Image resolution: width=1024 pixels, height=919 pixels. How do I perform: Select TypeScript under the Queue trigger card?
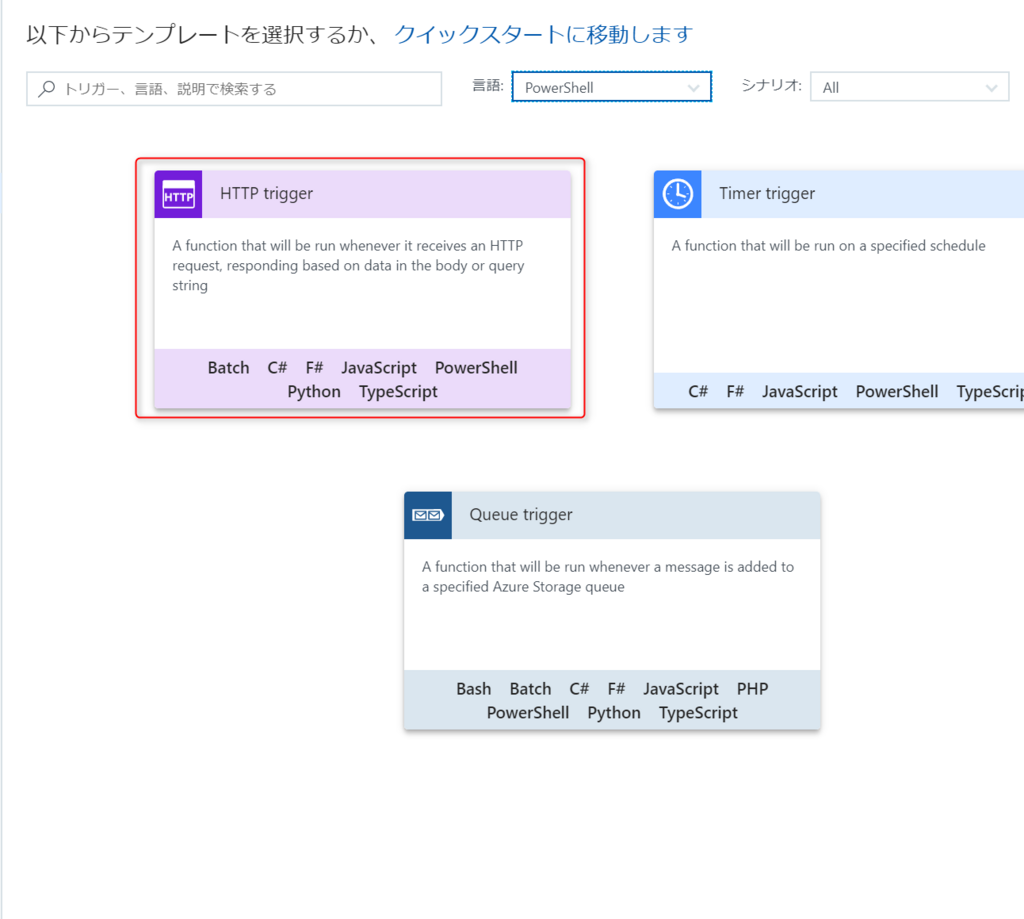[698, 712]
